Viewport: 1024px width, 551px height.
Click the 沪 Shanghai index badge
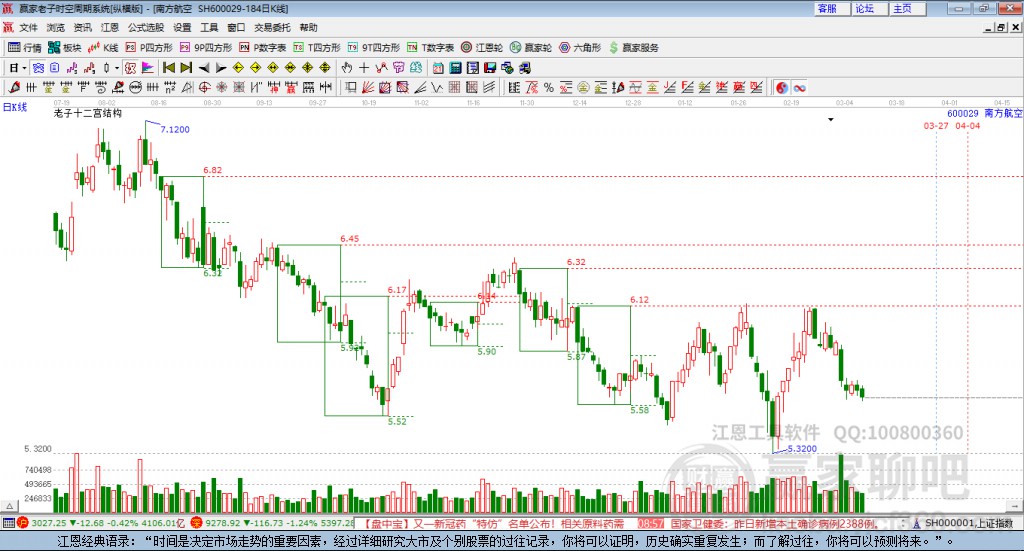tap(23, 522)
